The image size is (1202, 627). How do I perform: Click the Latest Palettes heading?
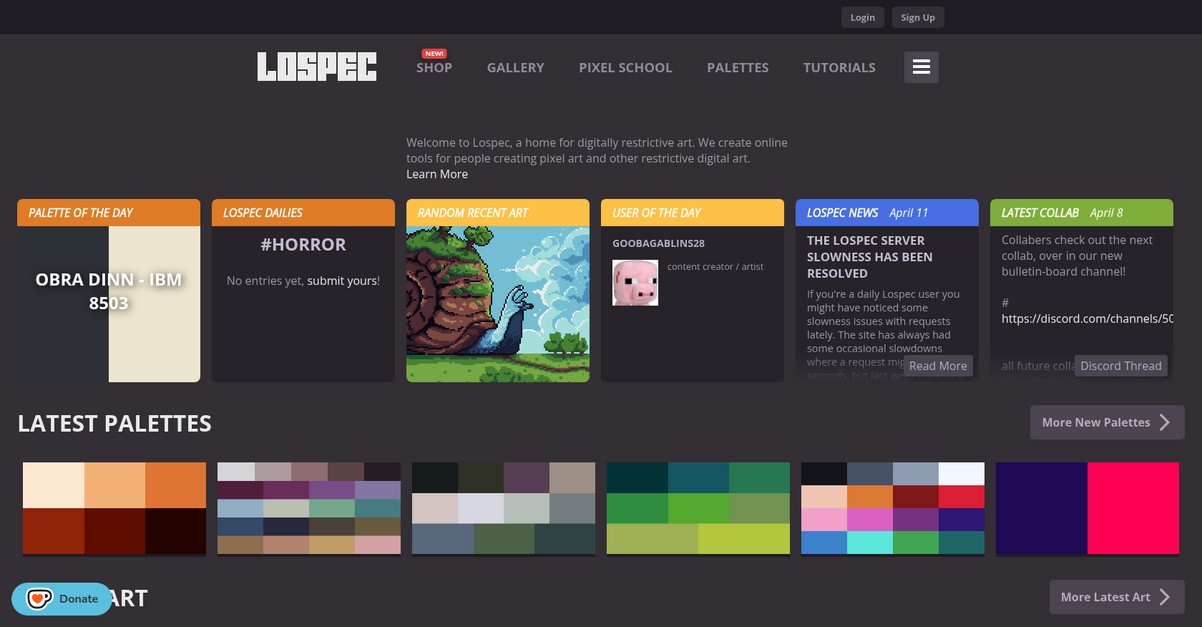(114, 423)
